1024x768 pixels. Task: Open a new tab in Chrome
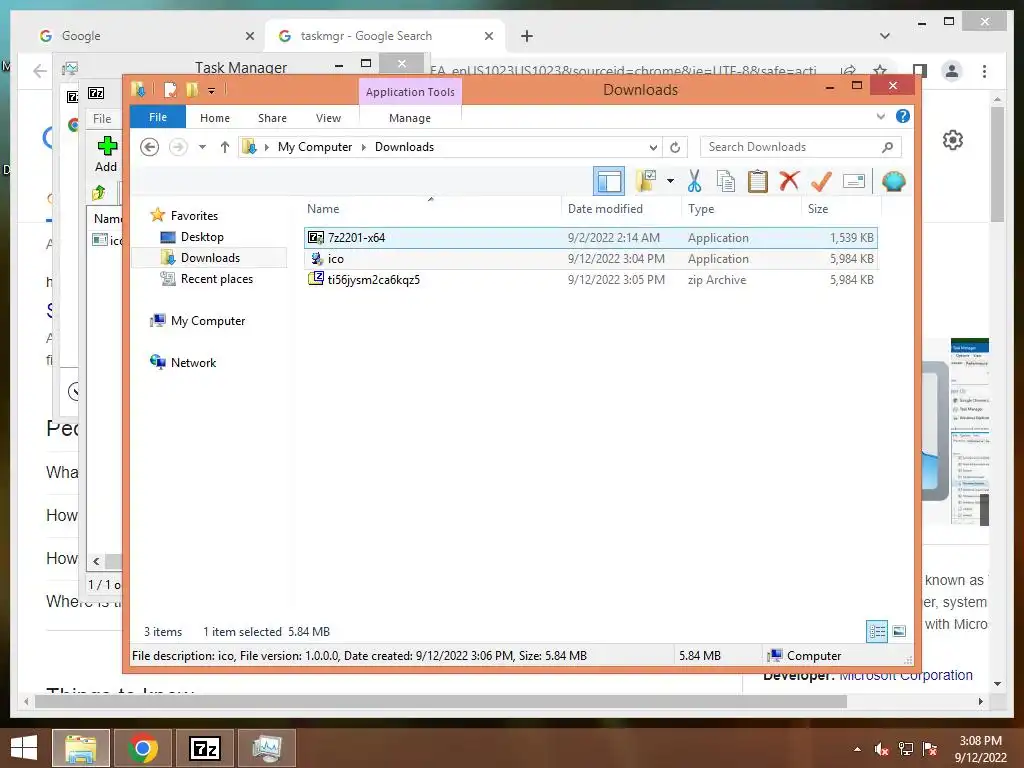[x=527, y=36]
